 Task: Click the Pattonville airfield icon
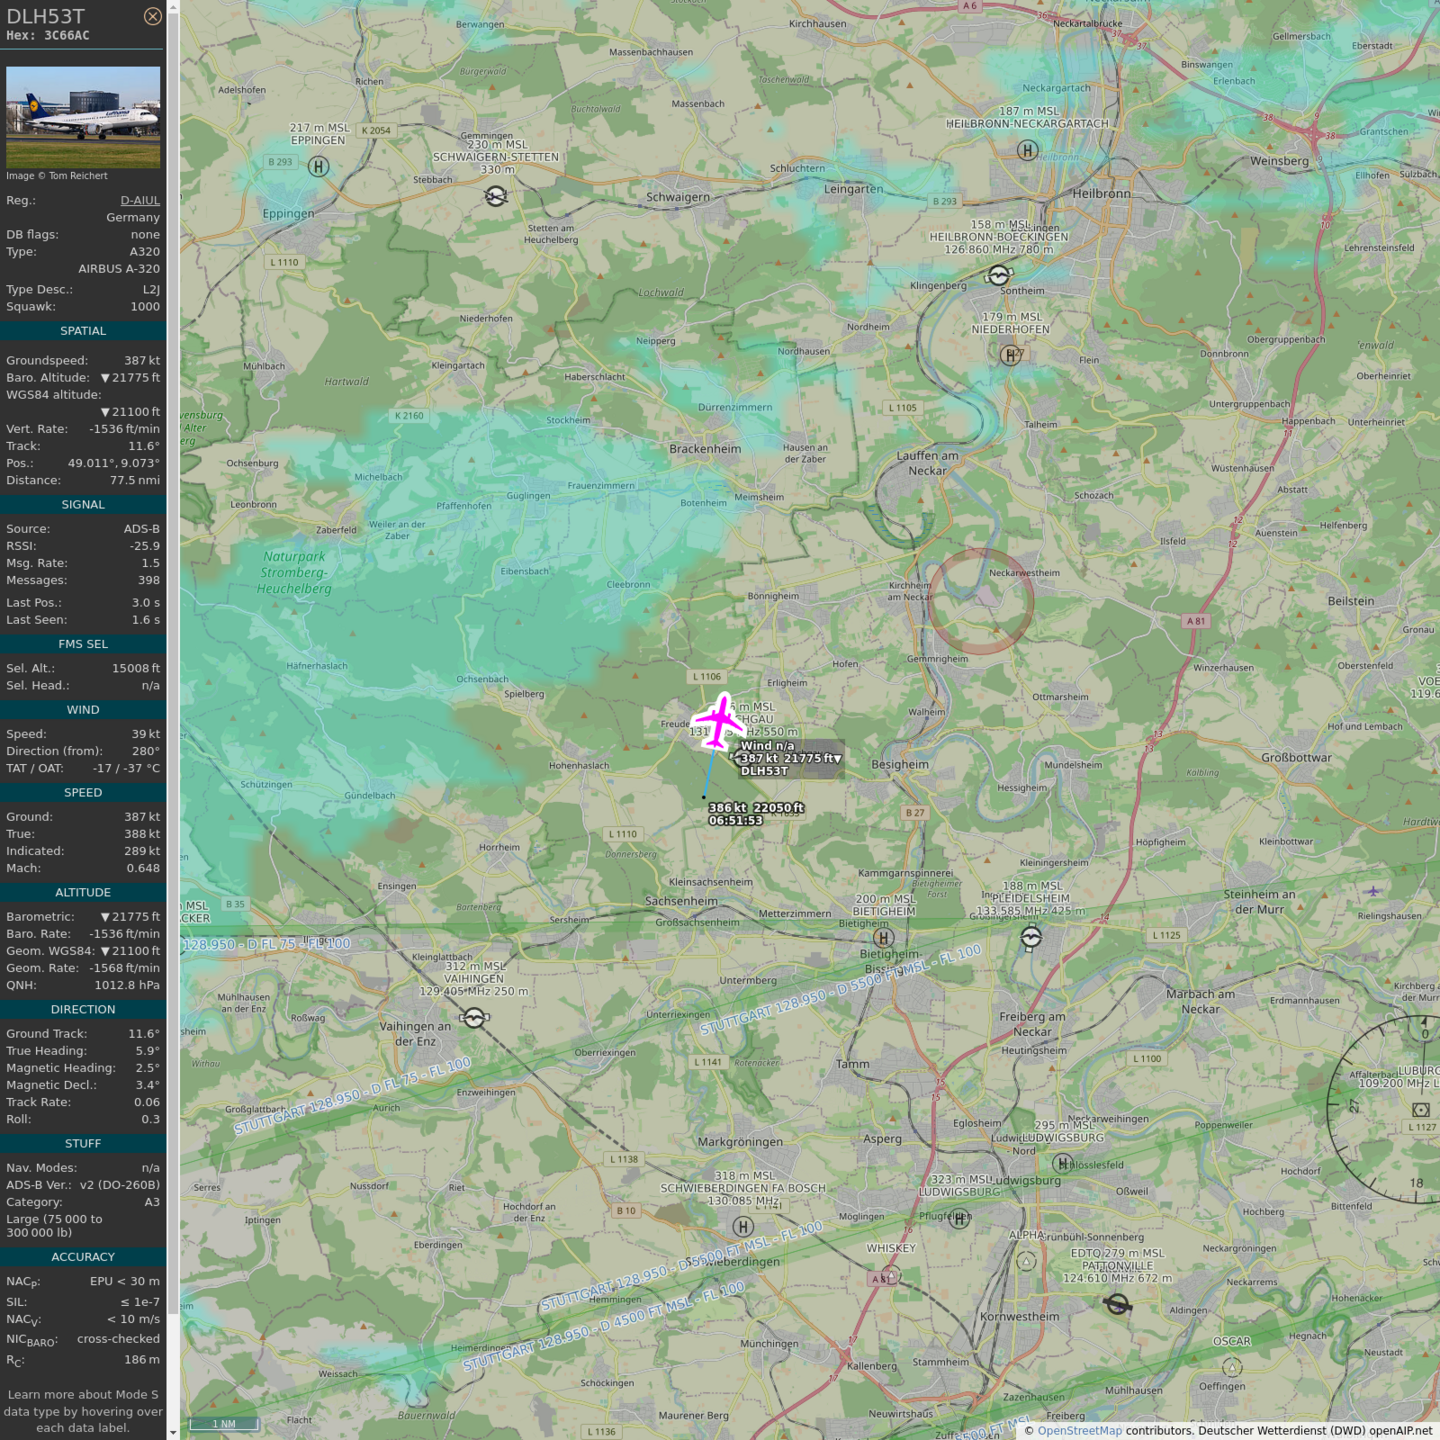[1117, 1304]
